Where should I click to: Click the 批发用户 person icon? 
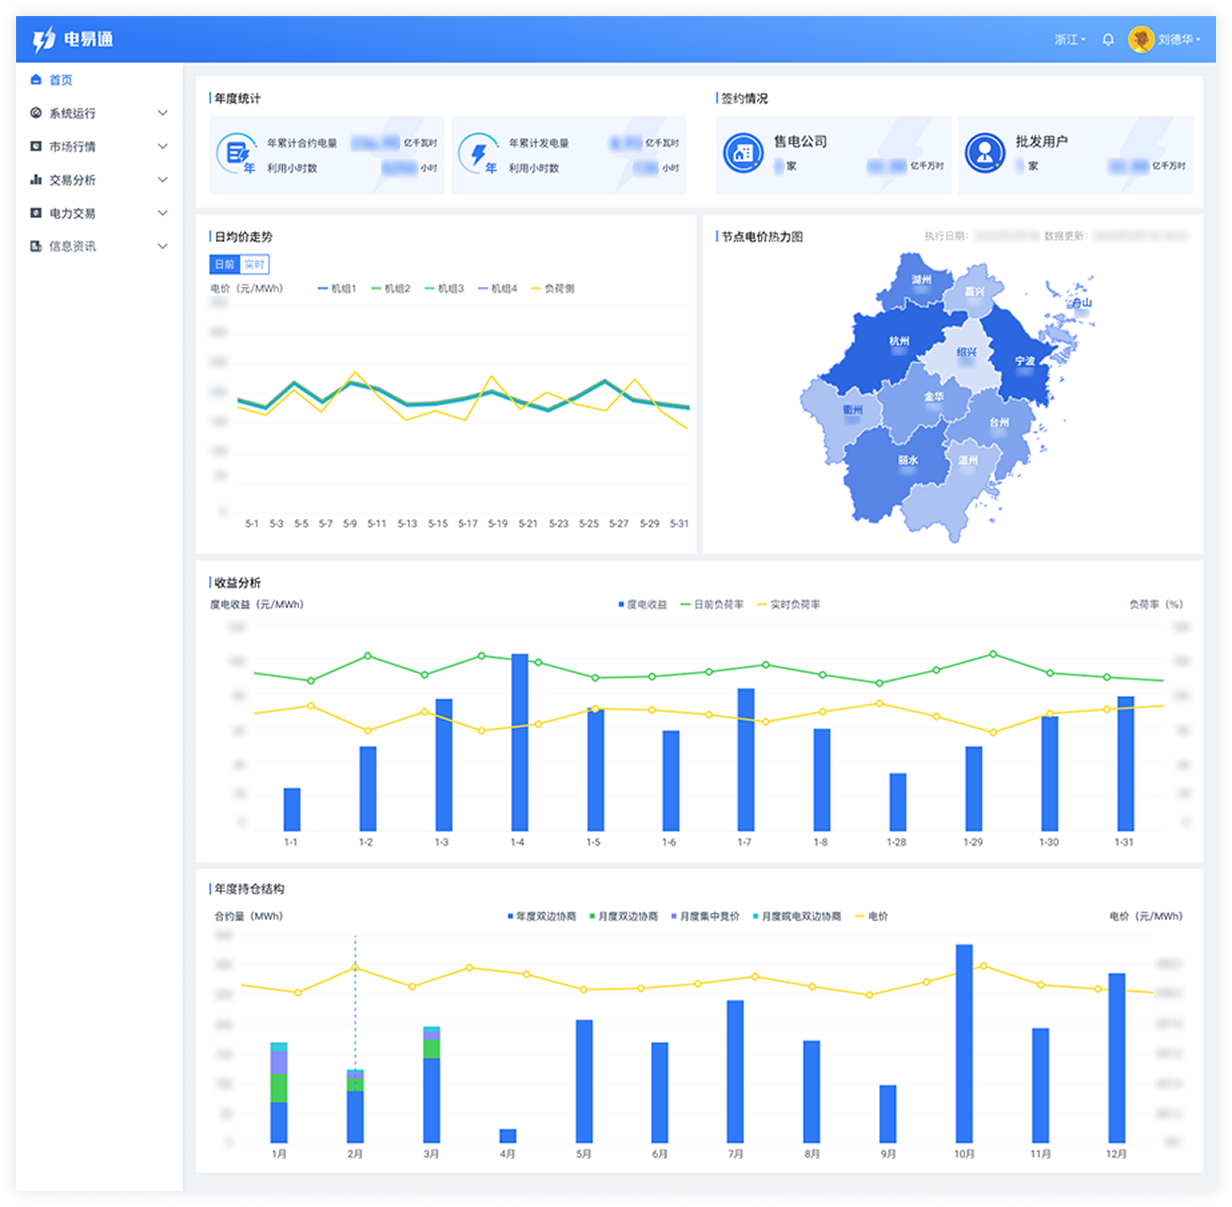pyautogui.click(x=984, y=153)
